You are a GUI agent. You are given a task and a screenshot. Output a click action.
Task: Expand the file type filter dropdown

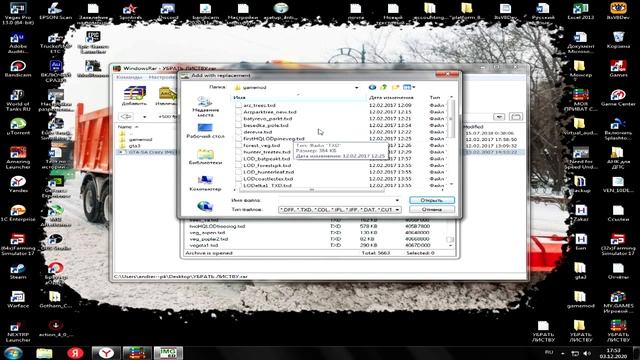(397, 209)
